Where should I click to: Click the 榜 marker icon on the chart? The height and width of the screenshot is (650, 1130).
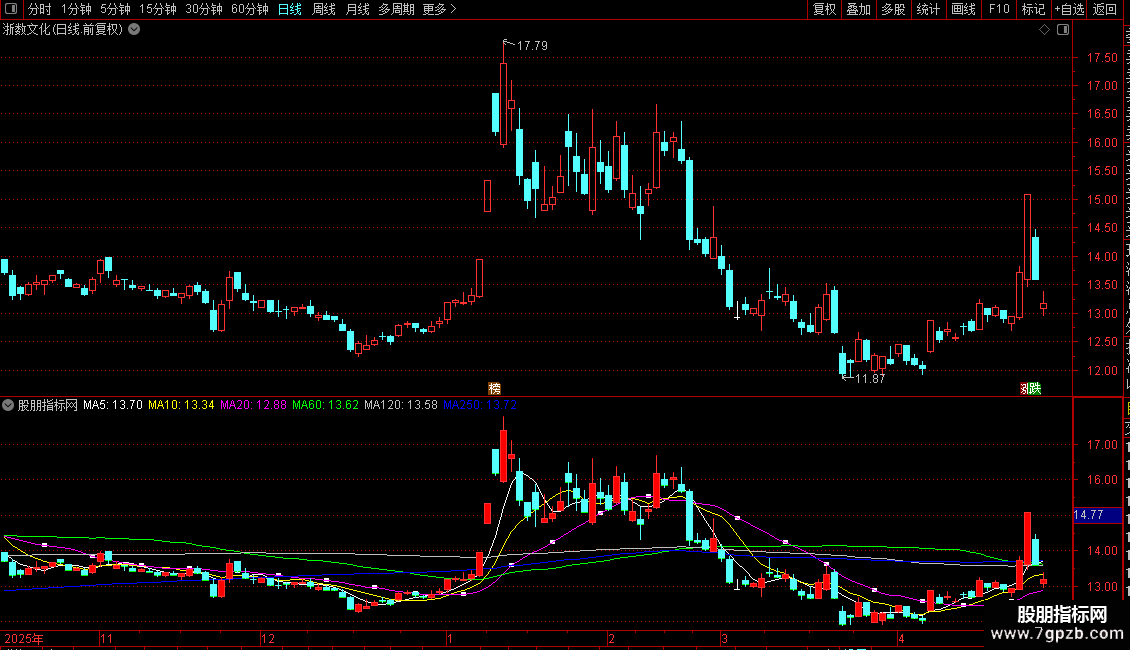[494, 388]
